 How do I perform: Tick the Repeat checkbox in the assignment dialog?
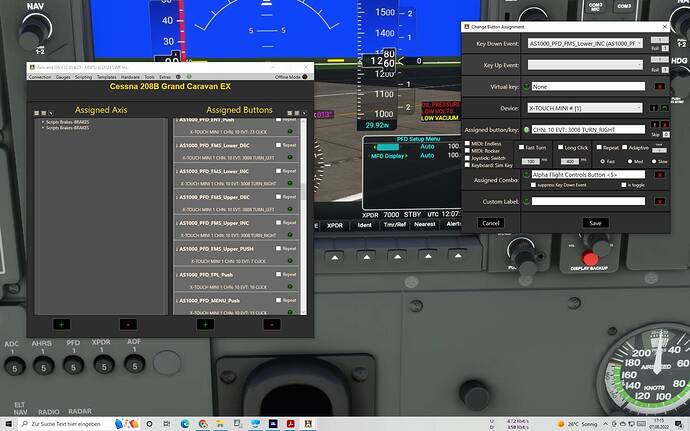[599, 147]
